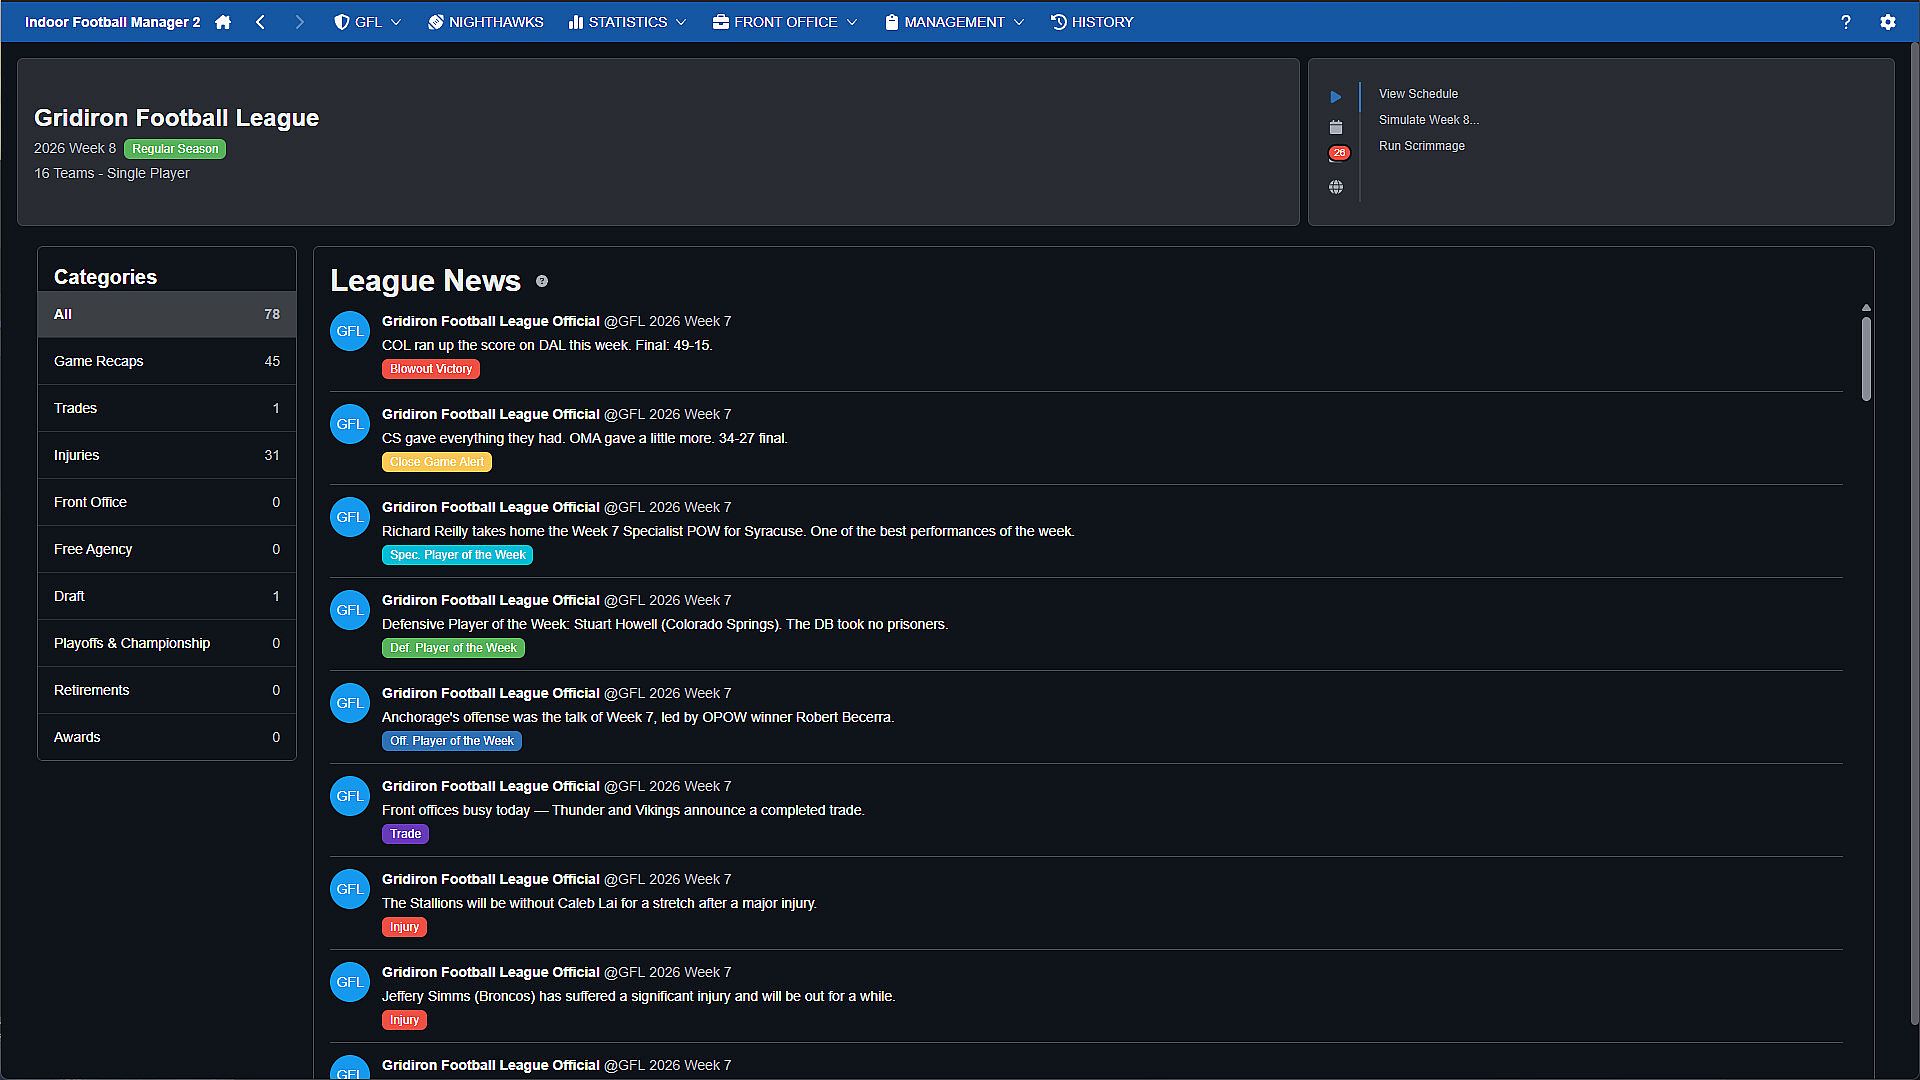Click the Off. Player of the Week tag
1920x1080 pixels.
pos(451,741)
